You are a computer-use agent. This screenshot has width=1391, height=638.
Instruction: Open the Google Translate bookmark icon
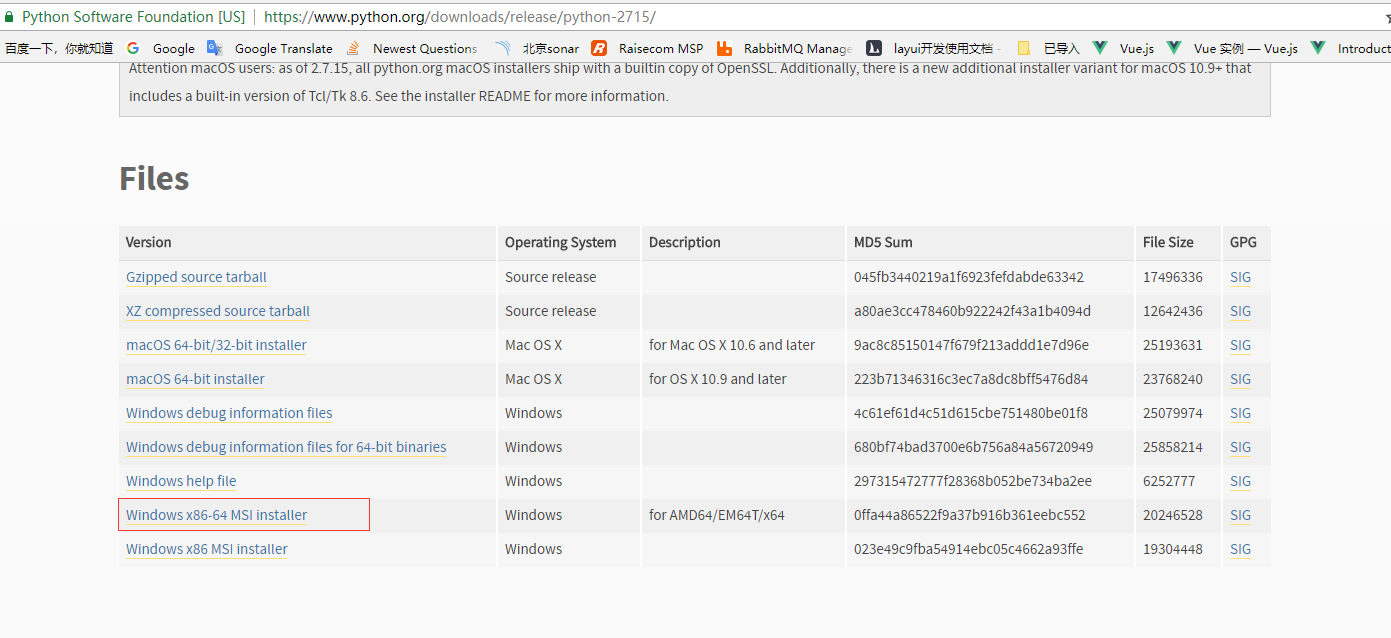[x=215, y=48]
